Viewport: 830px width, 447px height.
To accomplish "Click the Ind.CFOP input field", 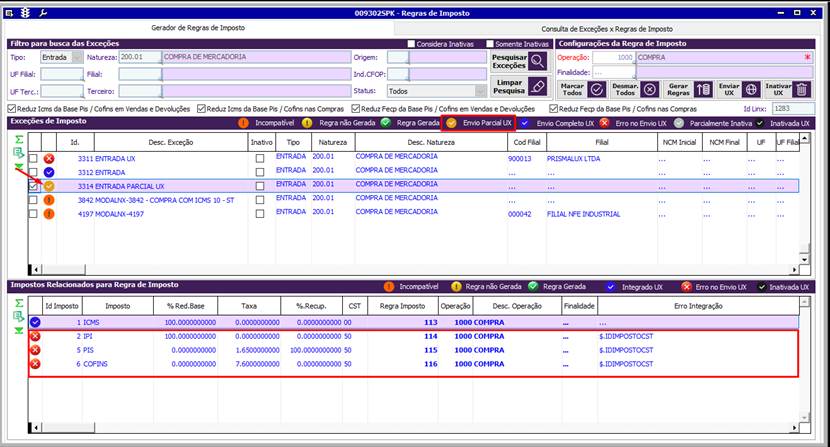I will [398, 74].
